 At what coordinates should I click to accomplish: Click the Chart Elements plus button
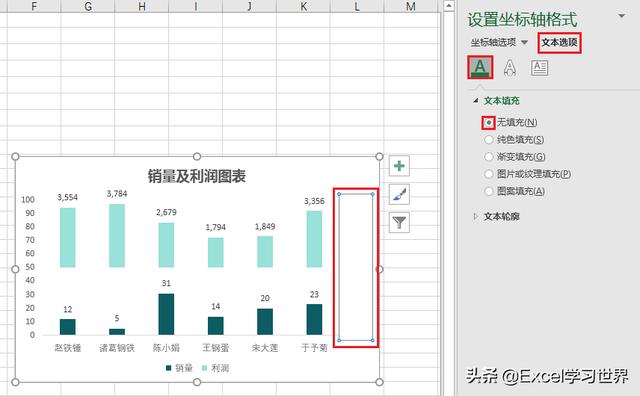[x=399, y=166]
